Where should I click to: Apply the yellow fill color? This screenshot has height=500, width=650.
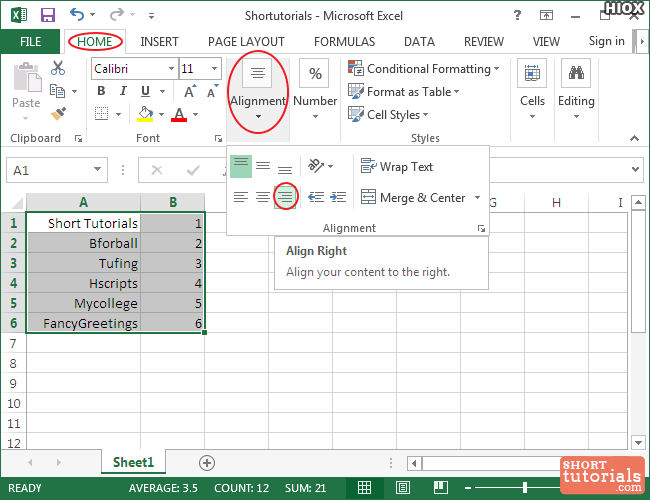pyautogui.click(x=145, y=114)
